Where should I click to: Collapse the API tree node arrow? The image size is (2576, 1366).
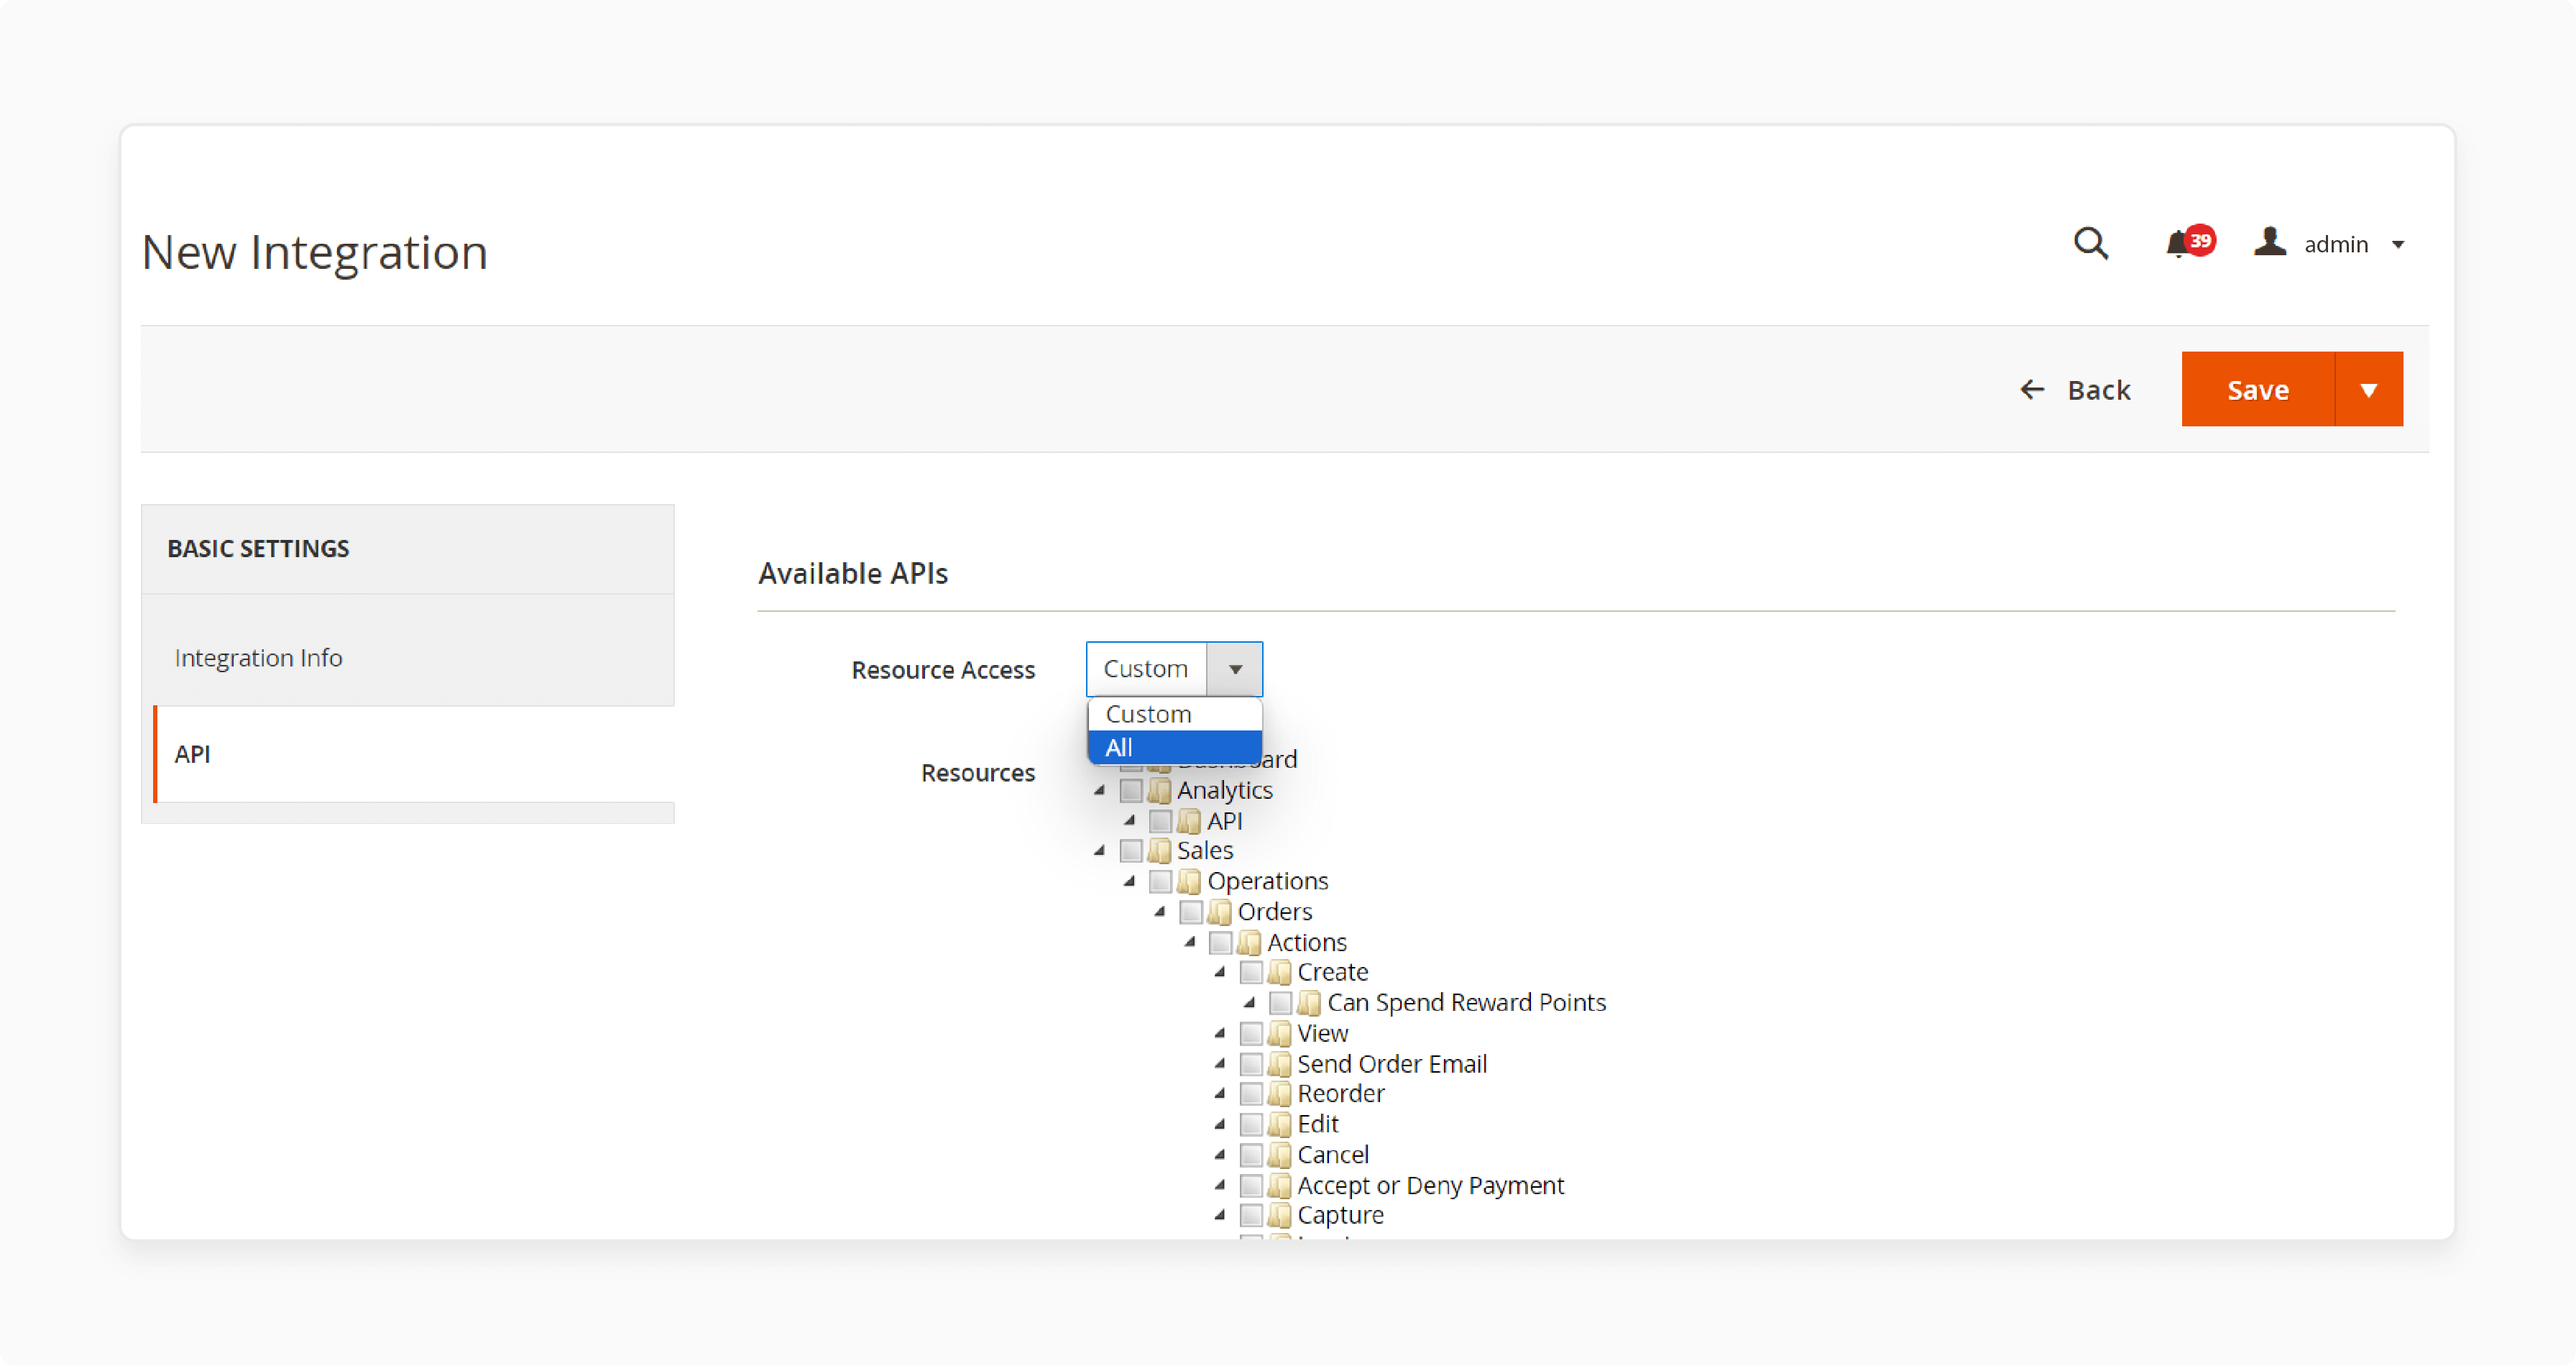click(x=1130, y=821)
